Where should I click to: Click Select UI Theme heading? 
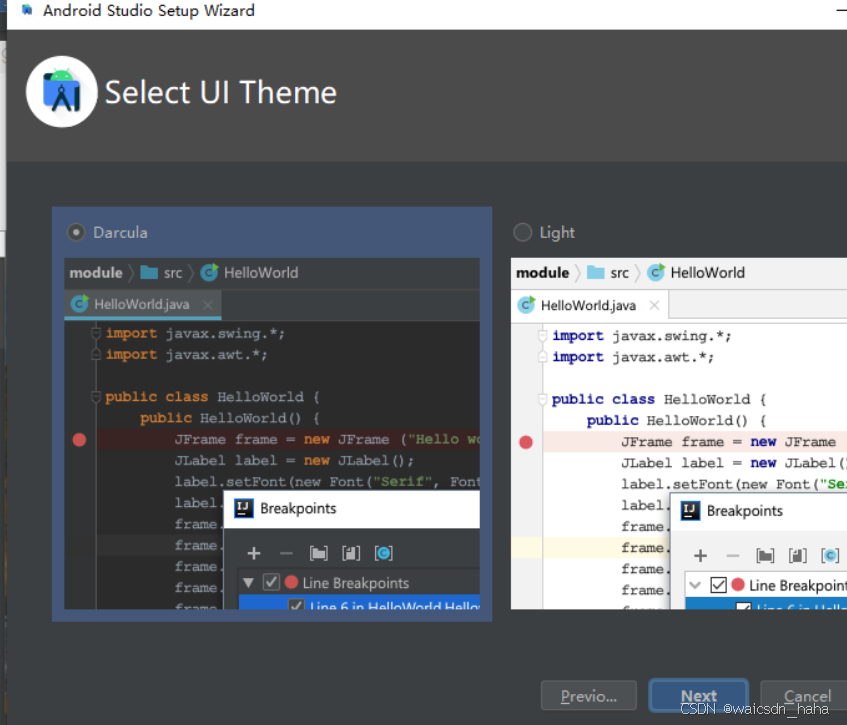point(220,92)
